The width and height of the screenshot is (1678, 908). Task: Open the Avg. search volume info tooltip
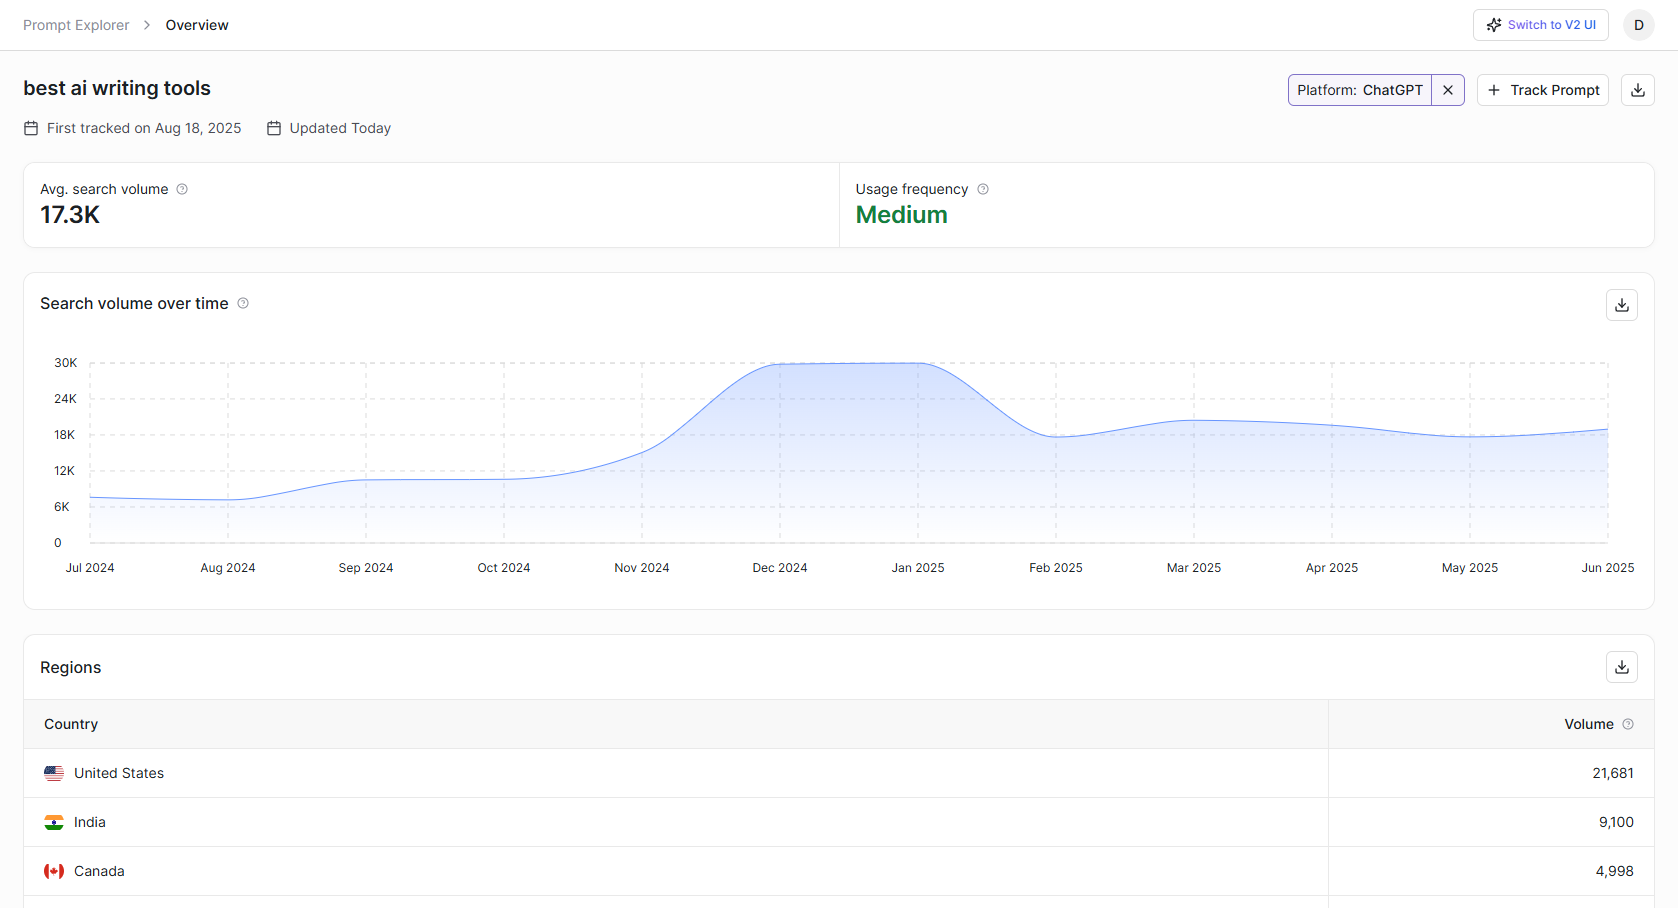coord(182,189)
